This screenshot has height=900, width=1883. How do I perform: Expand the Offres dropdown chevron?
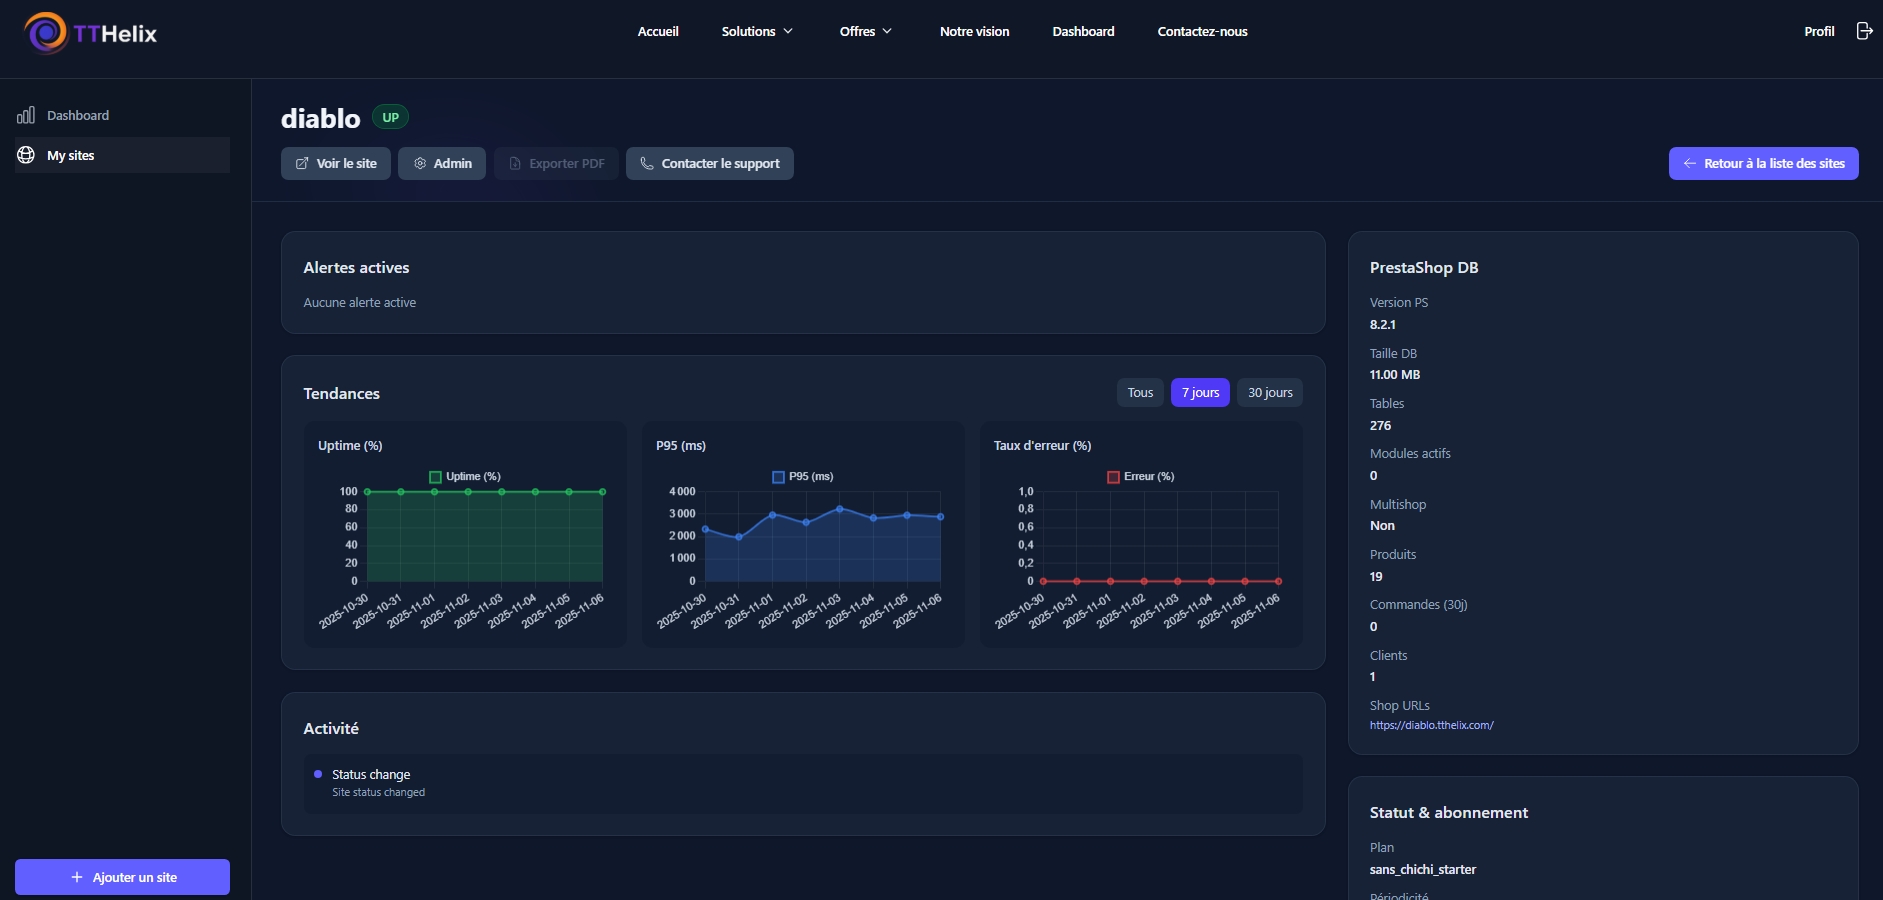(887, 31)
